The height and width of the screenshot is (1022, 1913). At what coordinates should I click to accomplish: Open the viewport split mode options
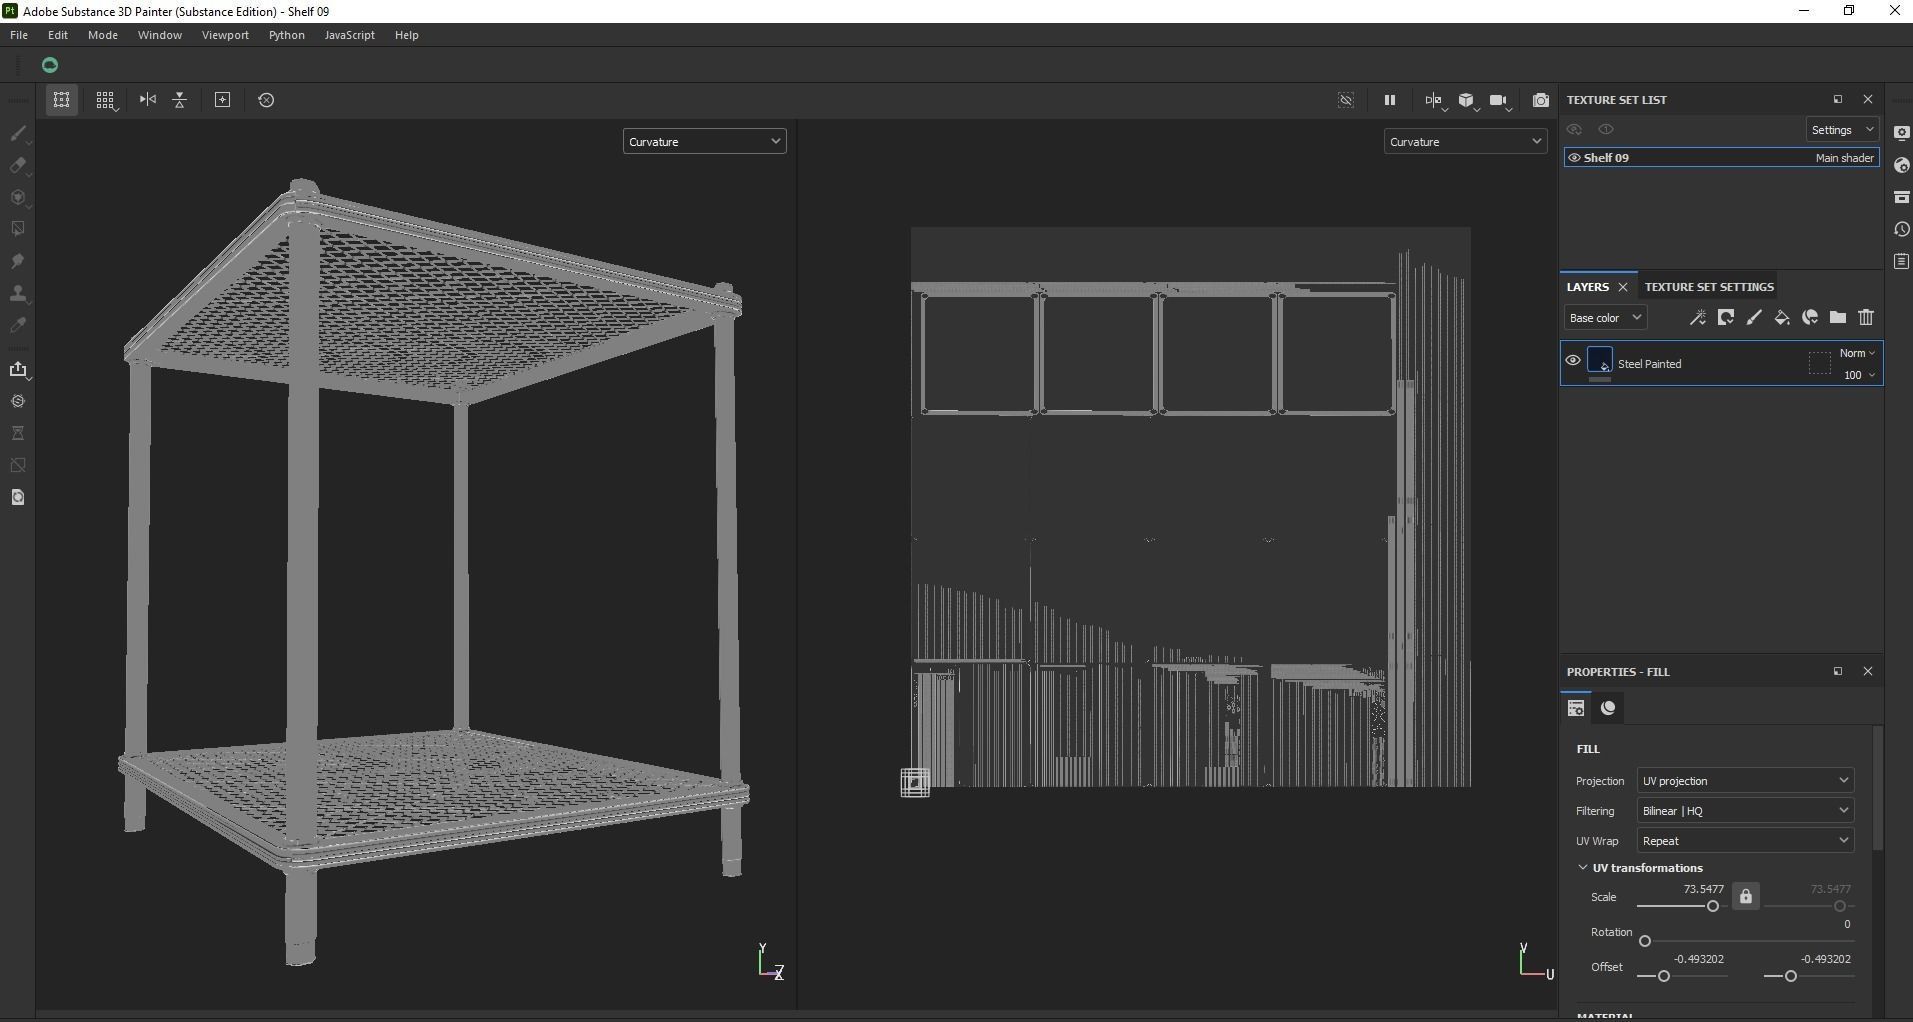1434,100
